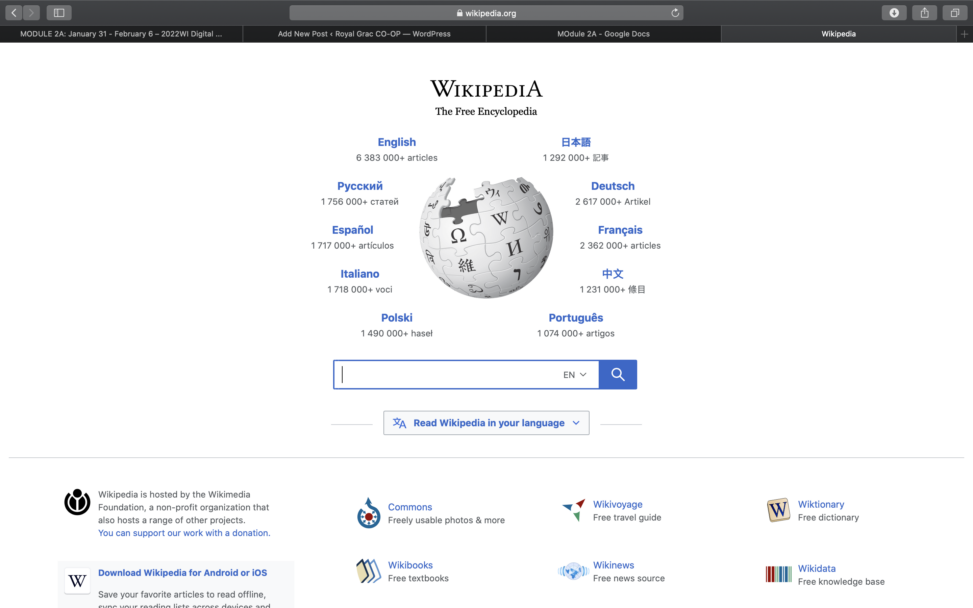Click the tagline The Free Encyclopedia
The height and width of the screenshot is (608, 973).
pyautogui.click(x=486, y=112)
